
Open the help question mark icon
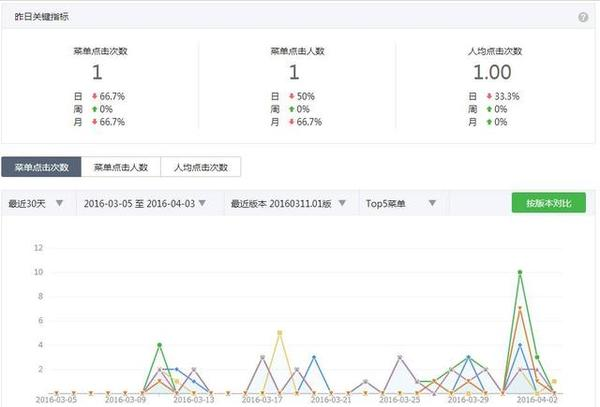pos(583,17)
